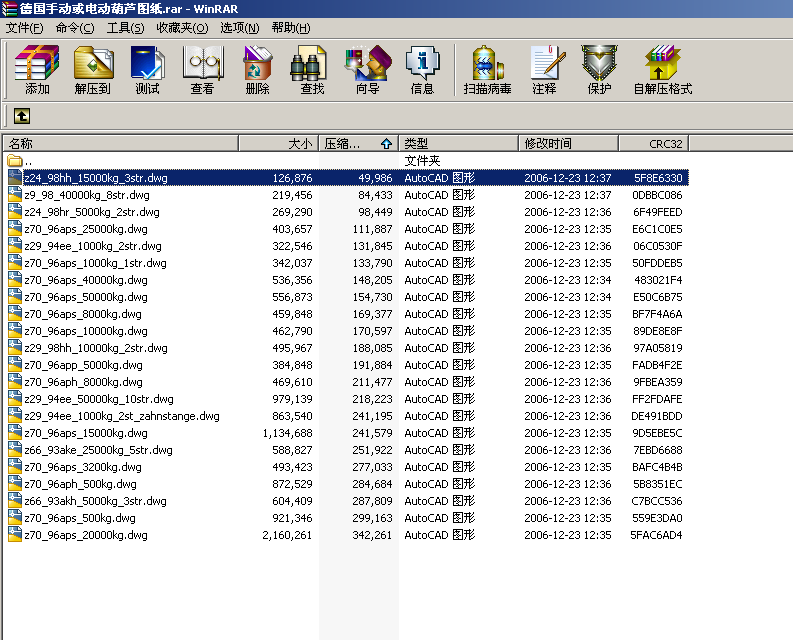
Task: Open the Tools (工具) menu
Action: 125,28
